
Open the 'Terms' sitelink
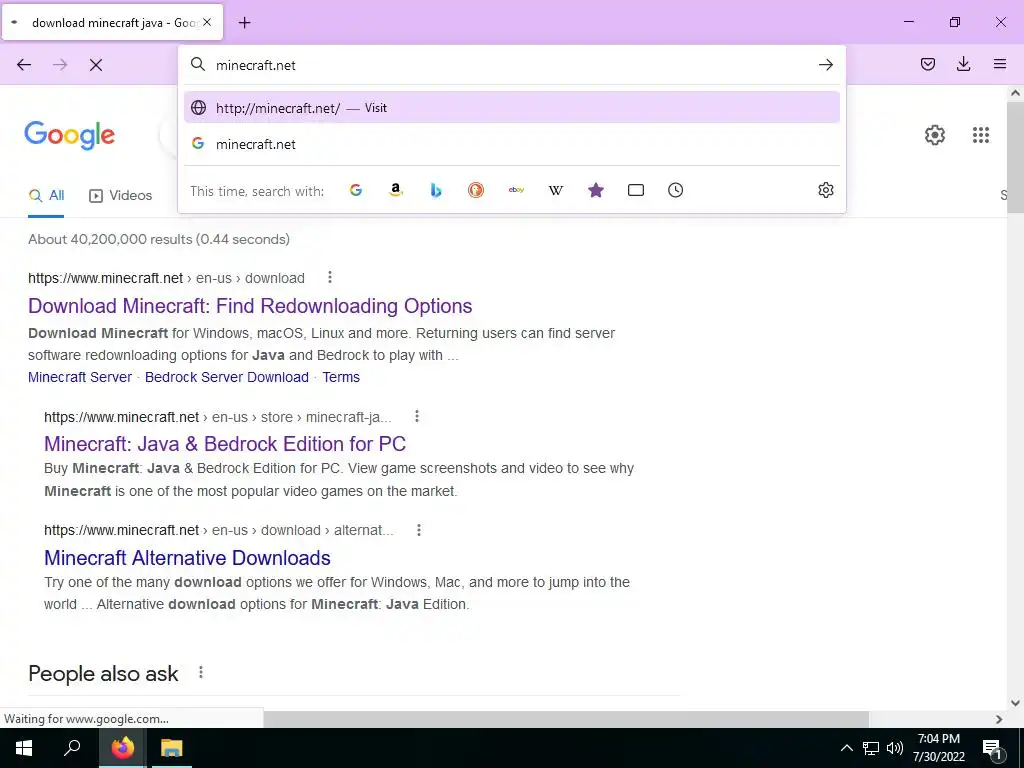click(x=341, y=377)
